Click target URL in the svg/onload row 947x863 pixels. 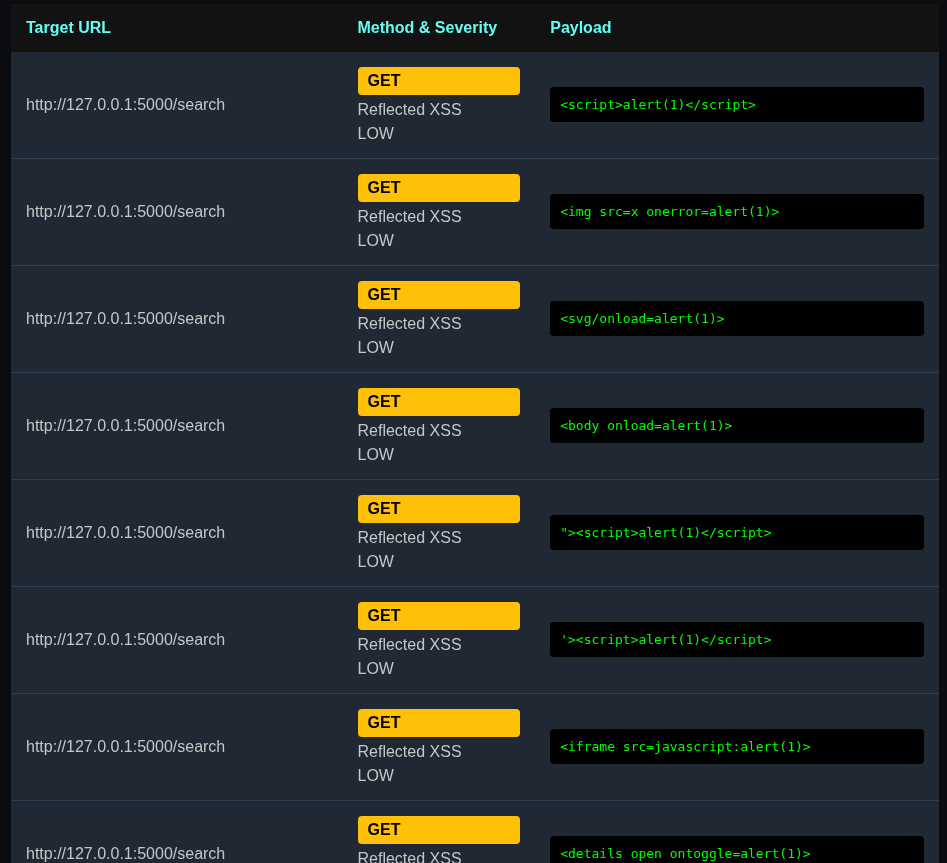126,318
